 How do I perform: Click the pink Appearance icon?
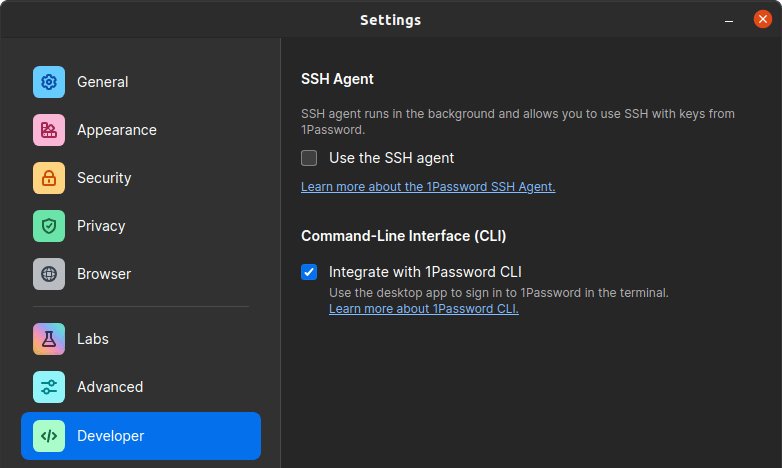pyautogui.click(x=49, y=130)
